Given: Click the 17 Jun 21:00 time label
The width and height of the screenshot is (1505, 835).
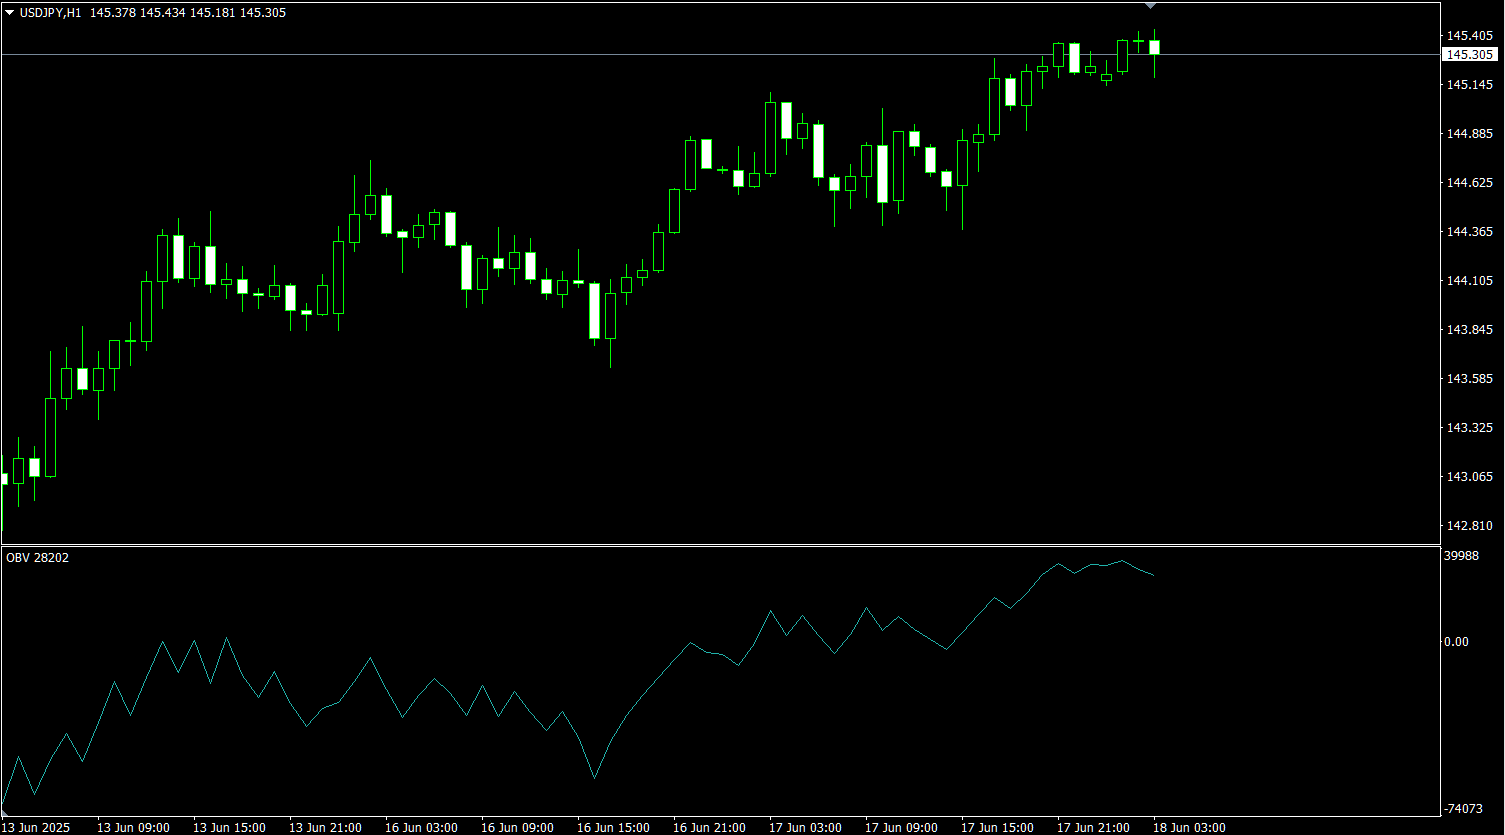Looking at the screenshot, I should (1093, 828).
